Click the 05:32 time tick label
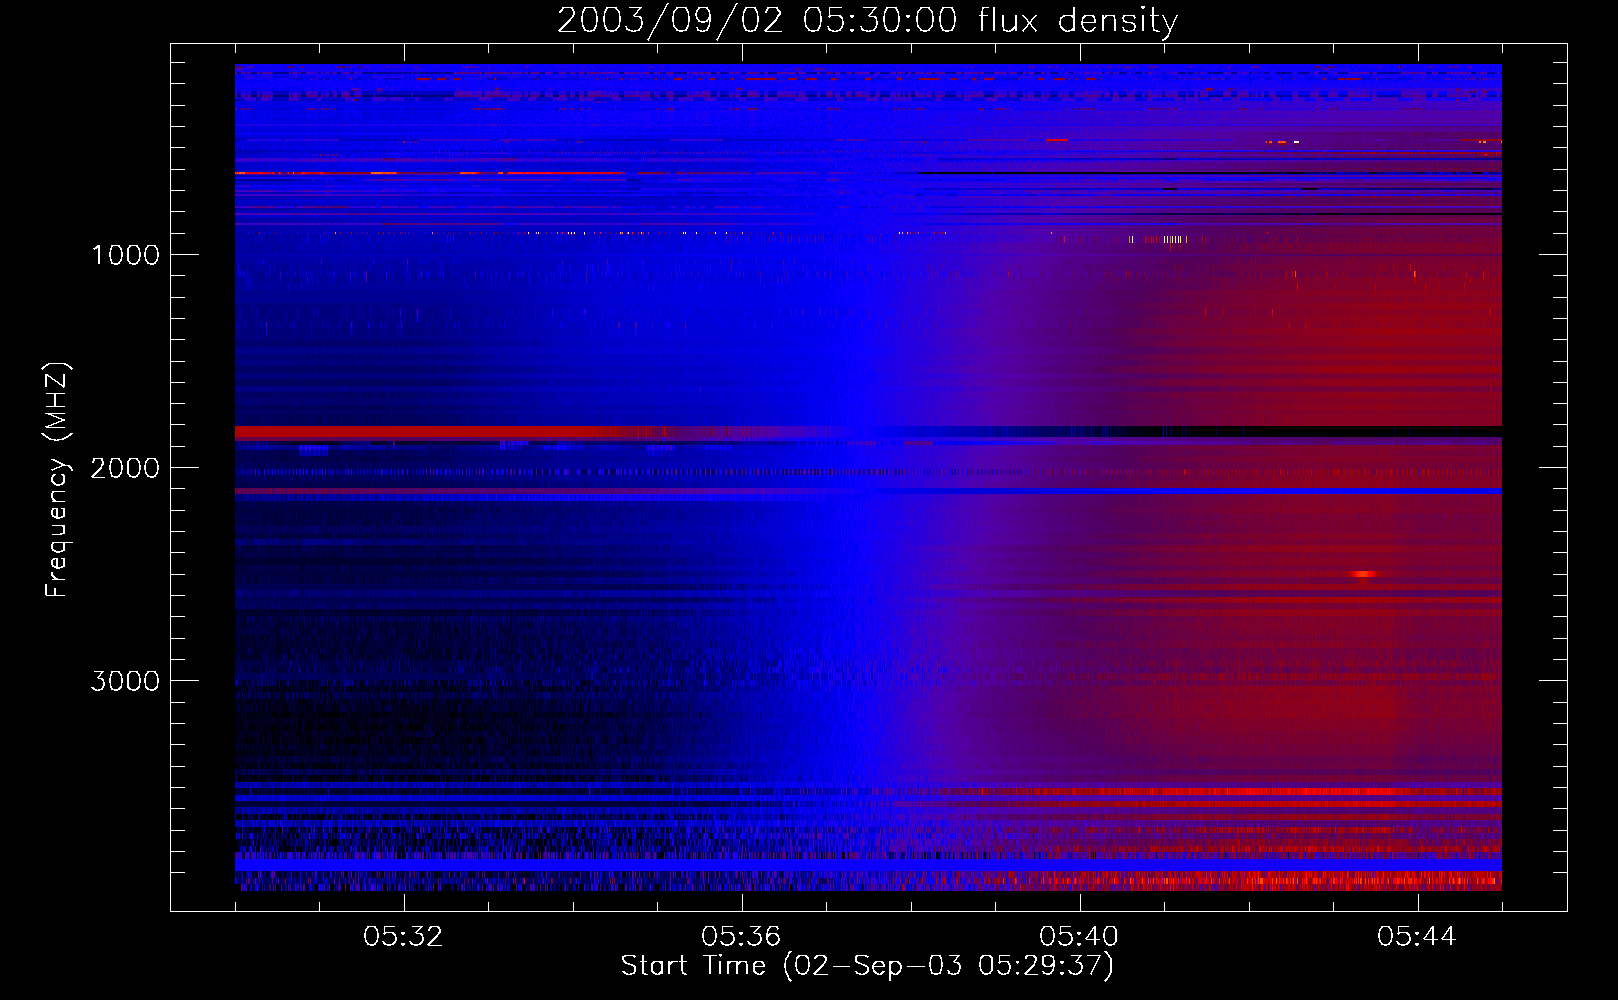This screenshot has width=1618, height=1000. click(x=404, y=936)
